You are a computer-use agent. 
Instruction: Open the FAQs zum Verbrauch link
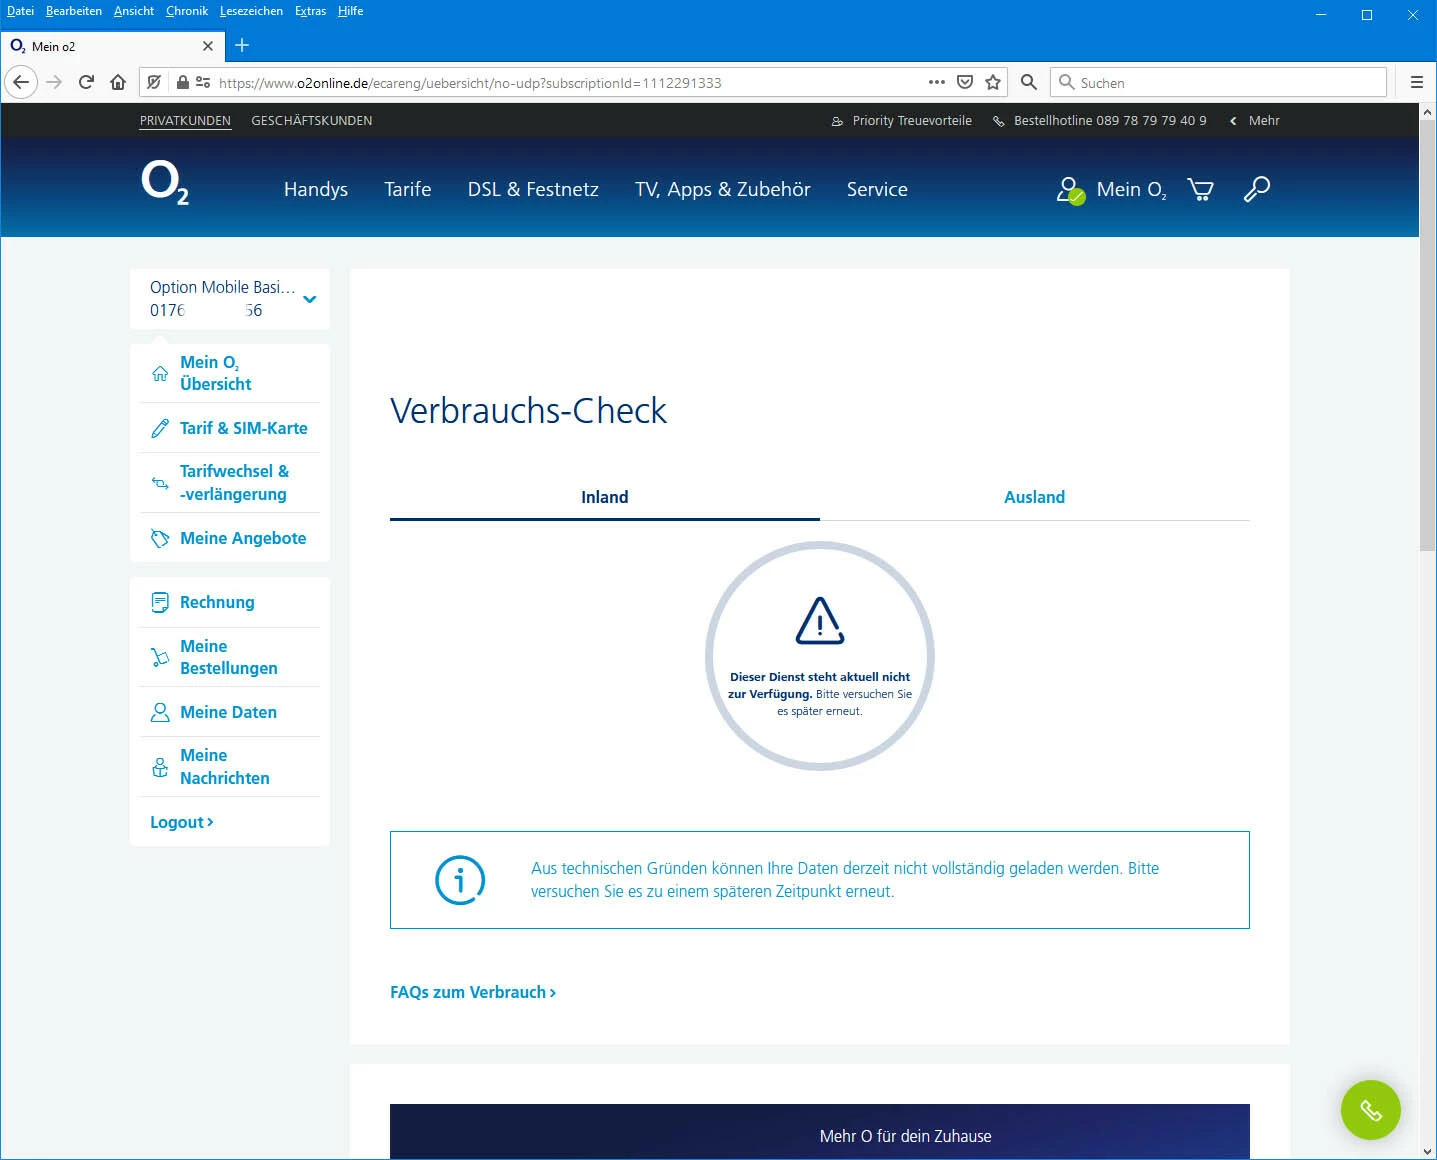pos(473,992)
